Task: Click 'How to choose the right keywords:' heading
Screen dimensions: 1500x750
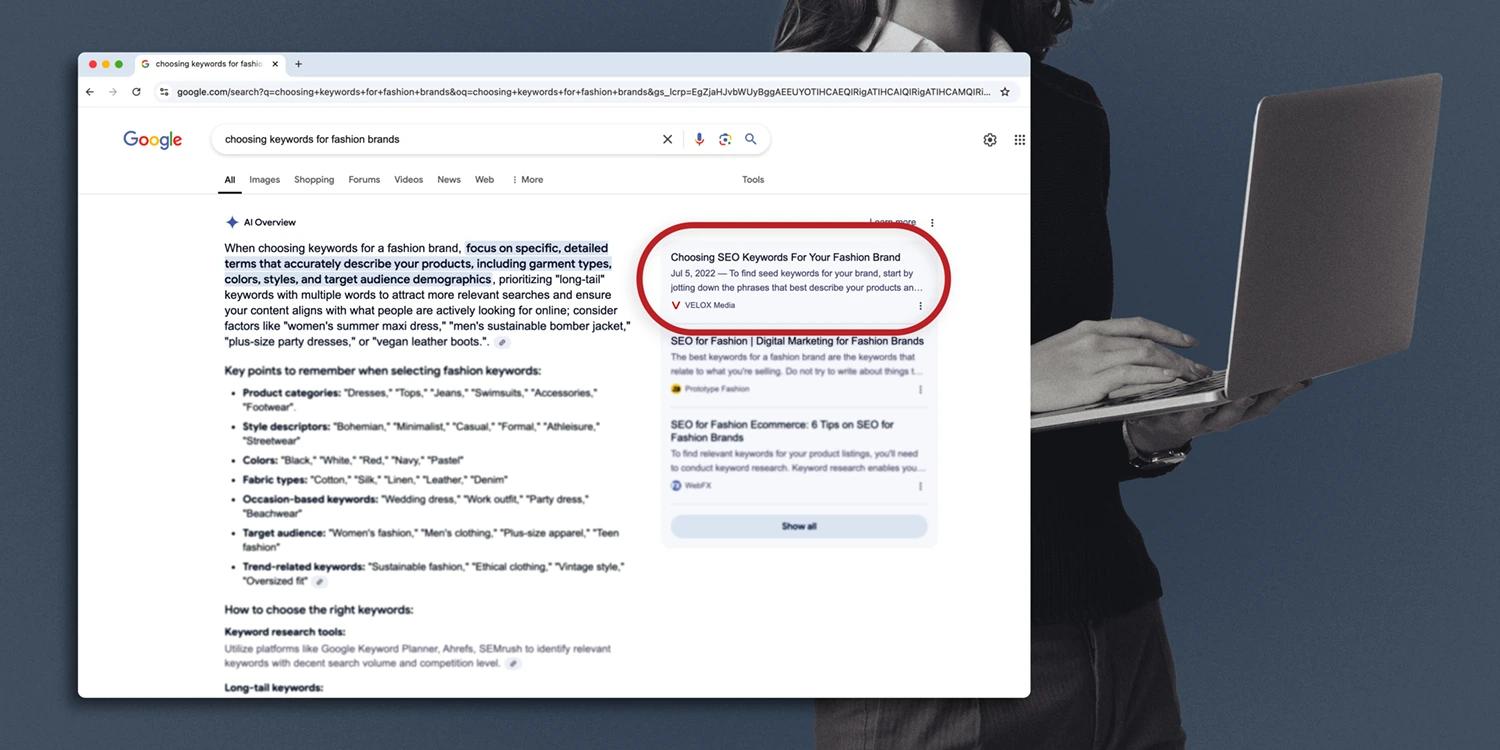Action: (x=319, y=610)
